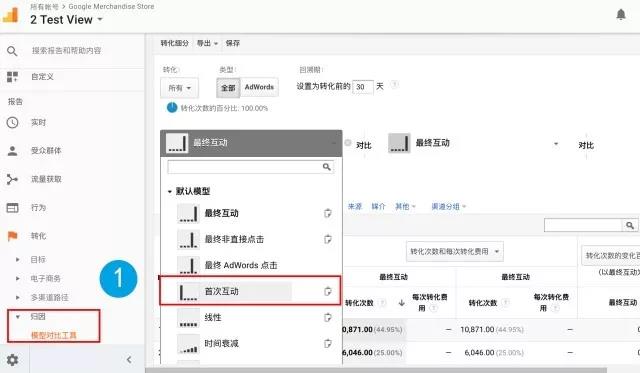Collapse the 默认模型 group
The width and height of the screenshot is (640, 373).
(170, 191)
